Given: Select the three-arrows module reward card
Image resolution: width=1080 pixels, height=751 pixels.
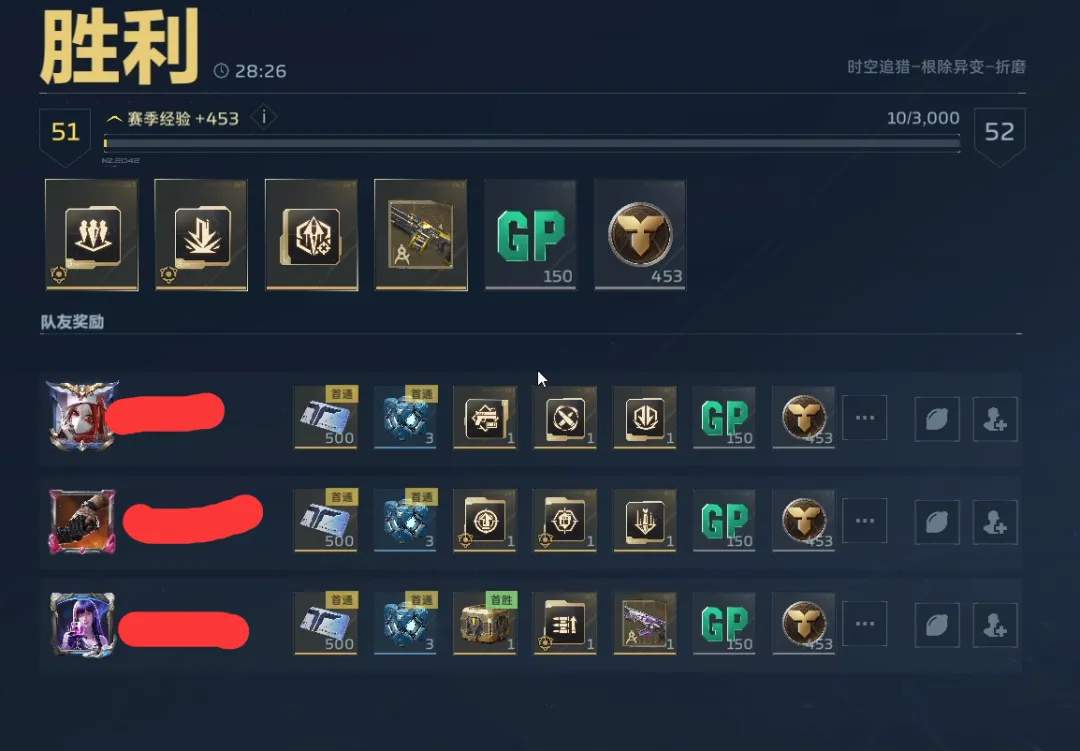Looking at the screenshot, I should (92, 235).
